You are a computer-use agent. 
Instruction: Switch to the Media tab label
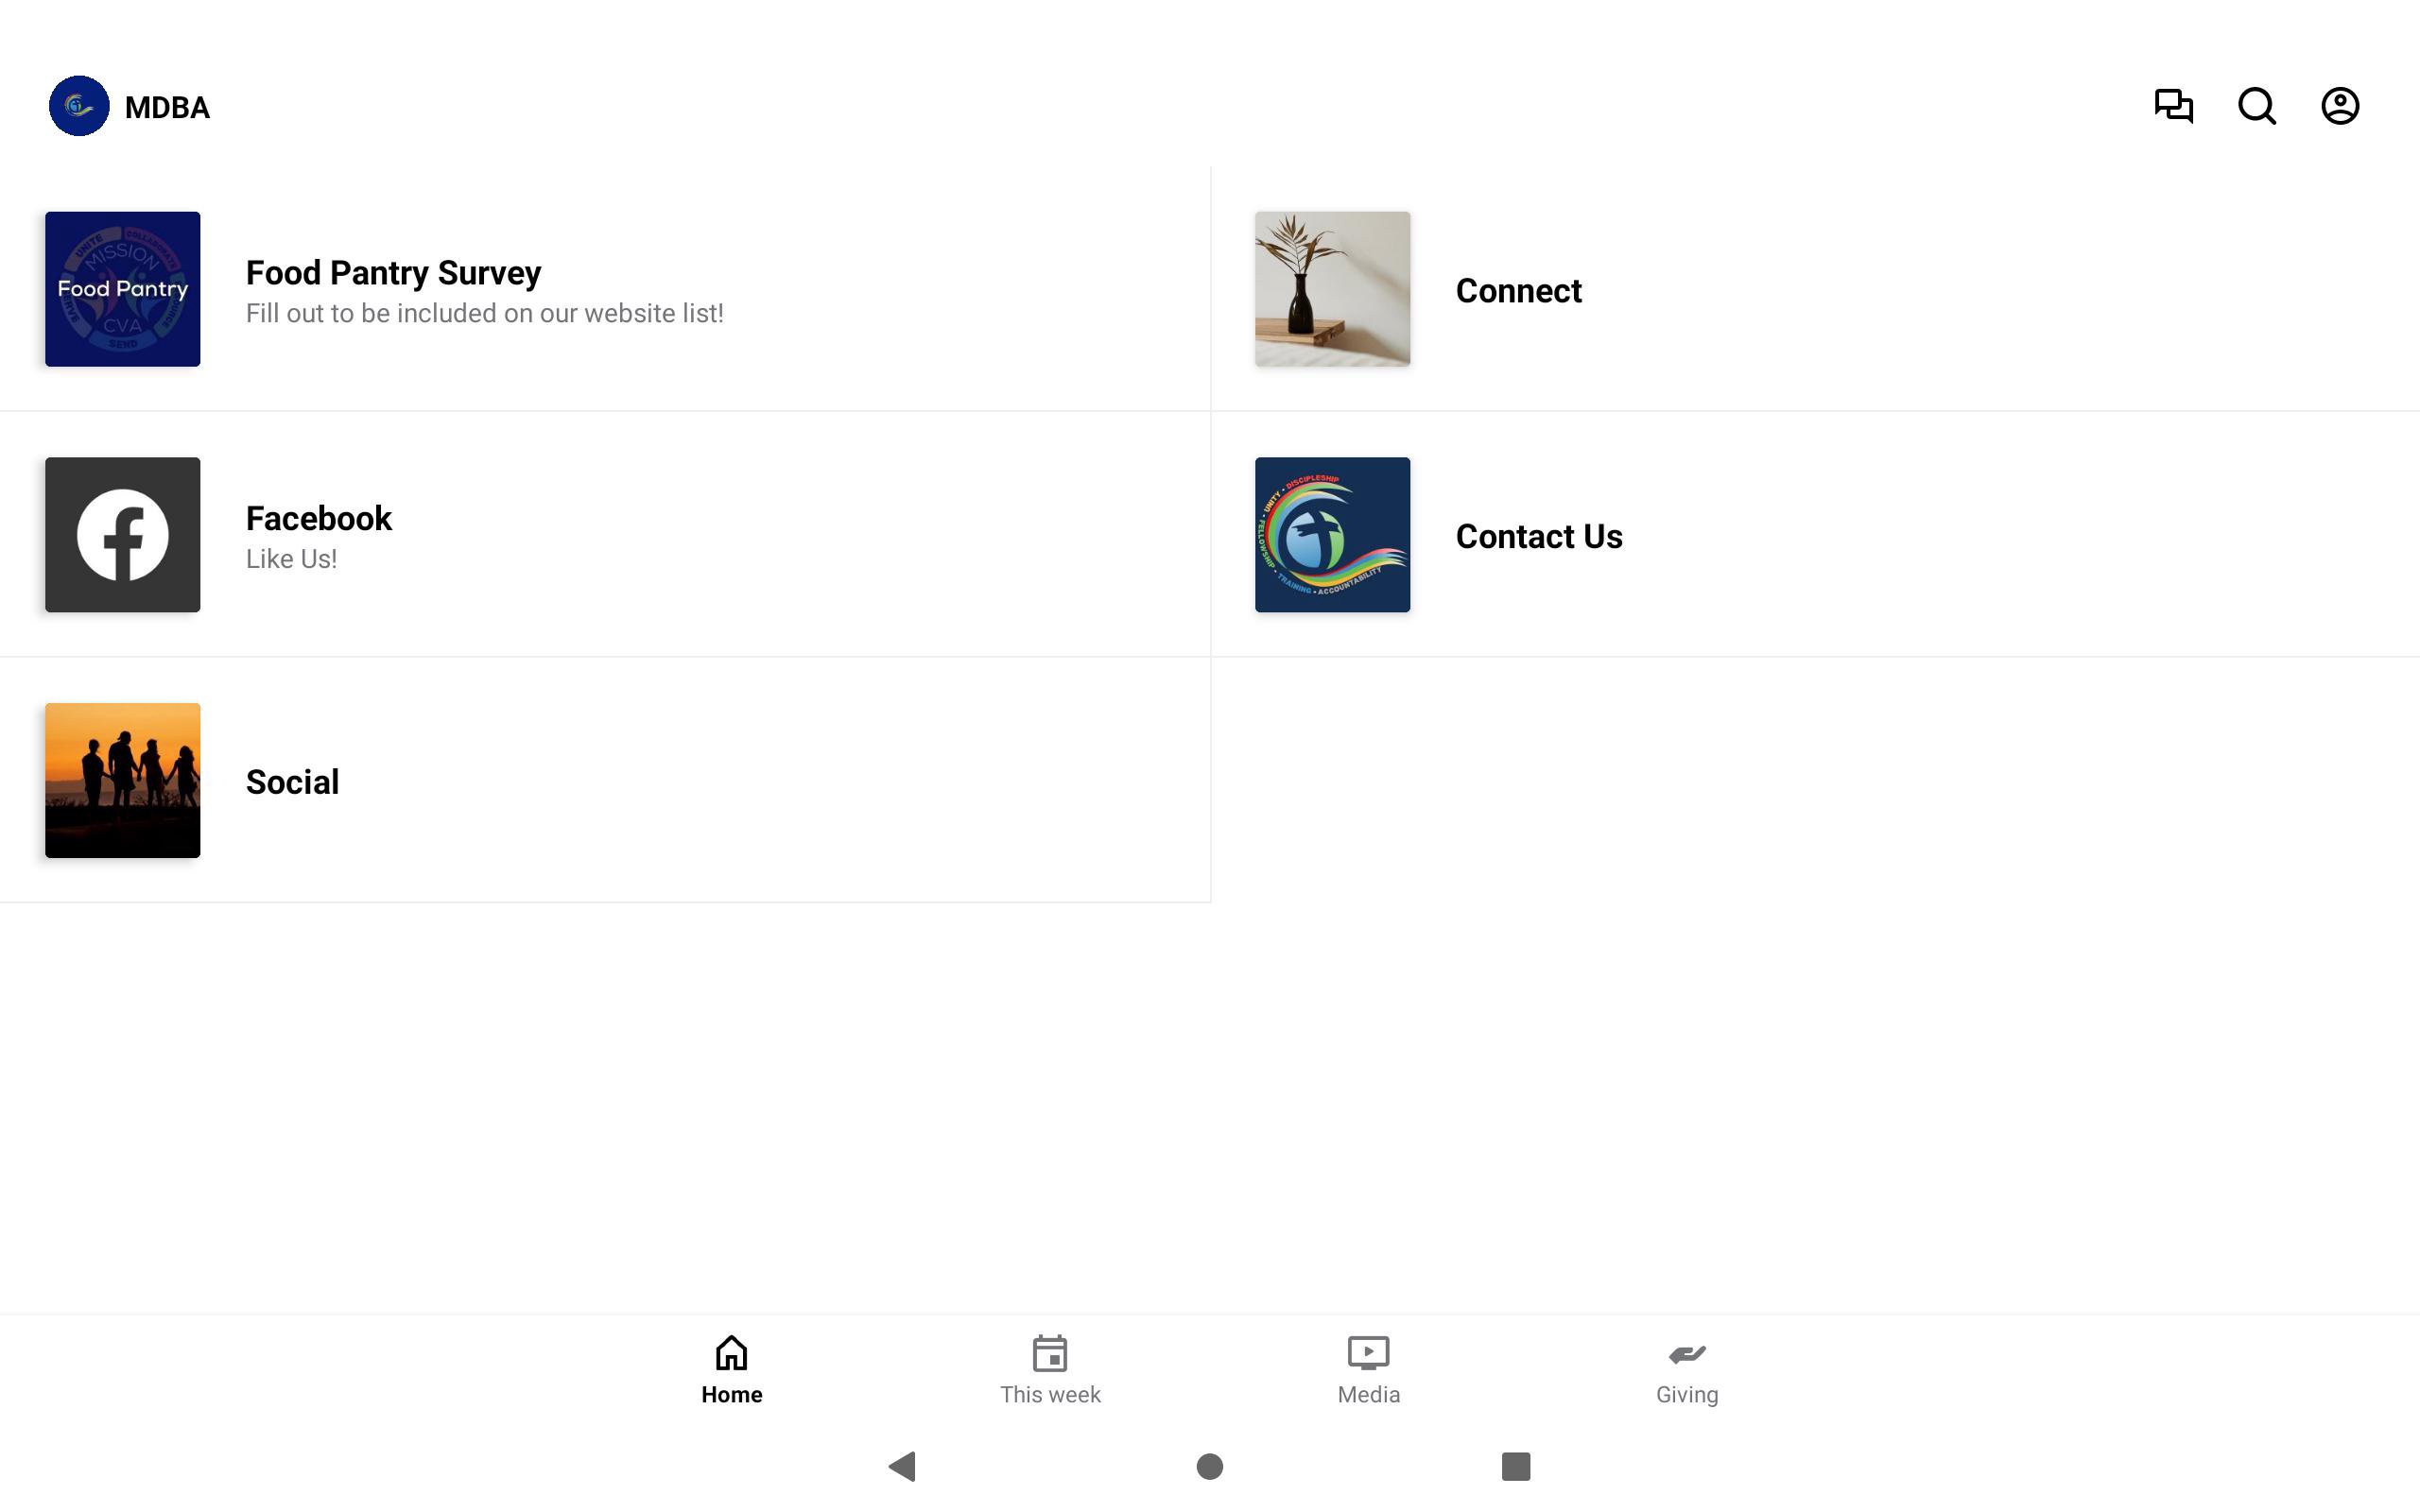point(1368,1394)
